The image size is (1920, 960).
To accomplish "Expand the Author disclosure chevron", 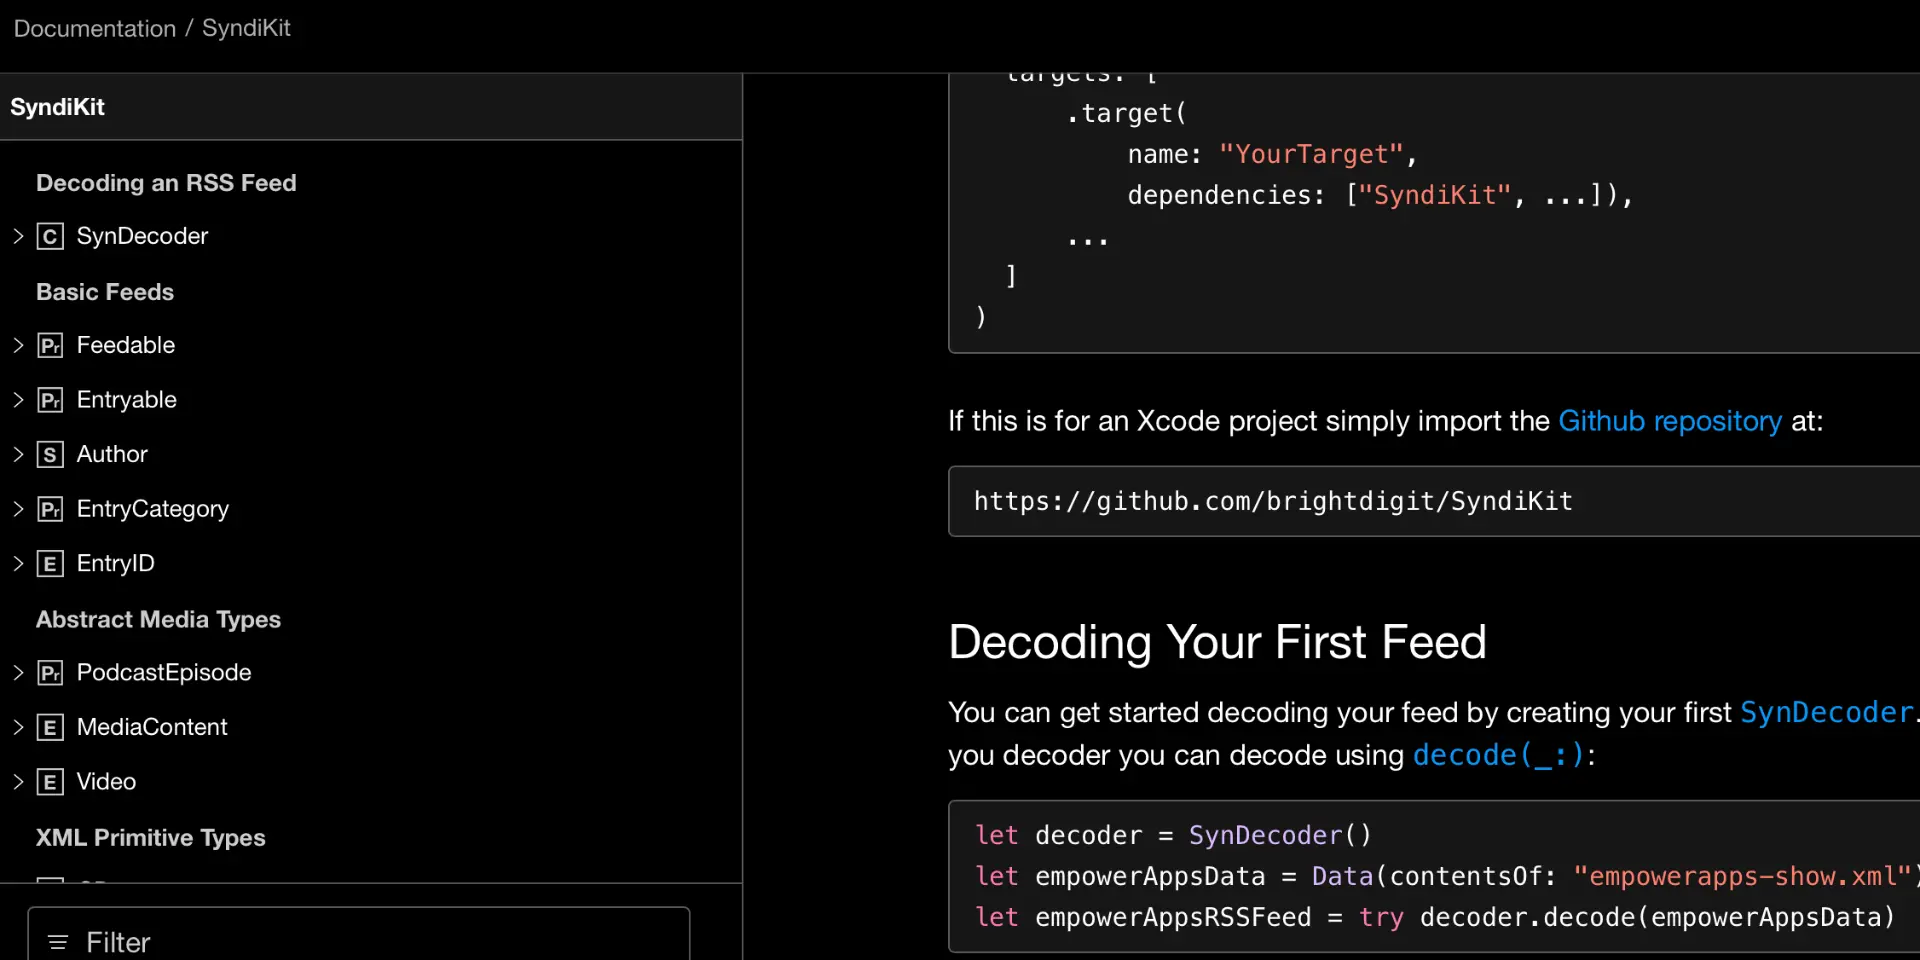I will 18,454.
